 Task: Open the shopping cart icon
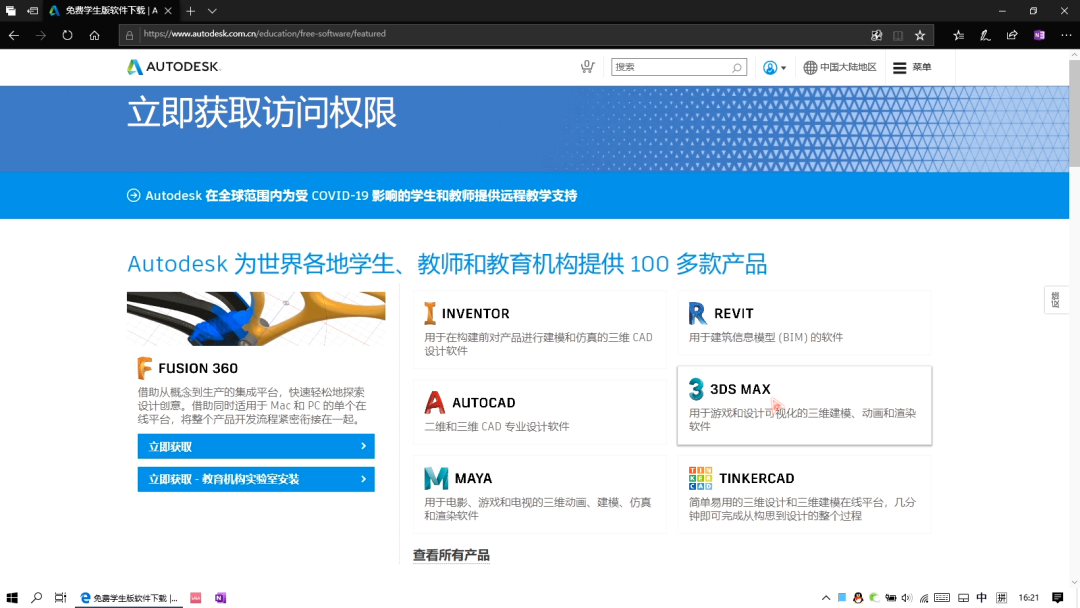[x=587, y=66]
